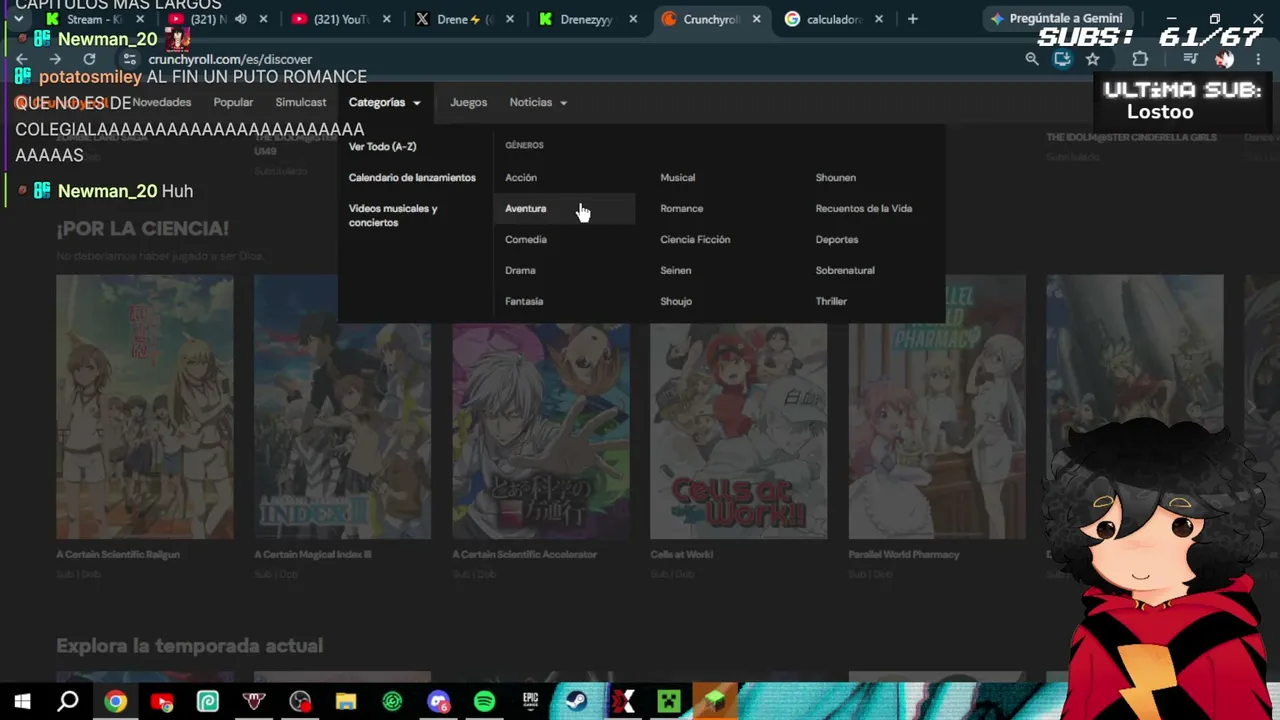The image size is (1280, 720).
Task: Click the Parallel World Pharmacy title text
Action: coord(904,554)
